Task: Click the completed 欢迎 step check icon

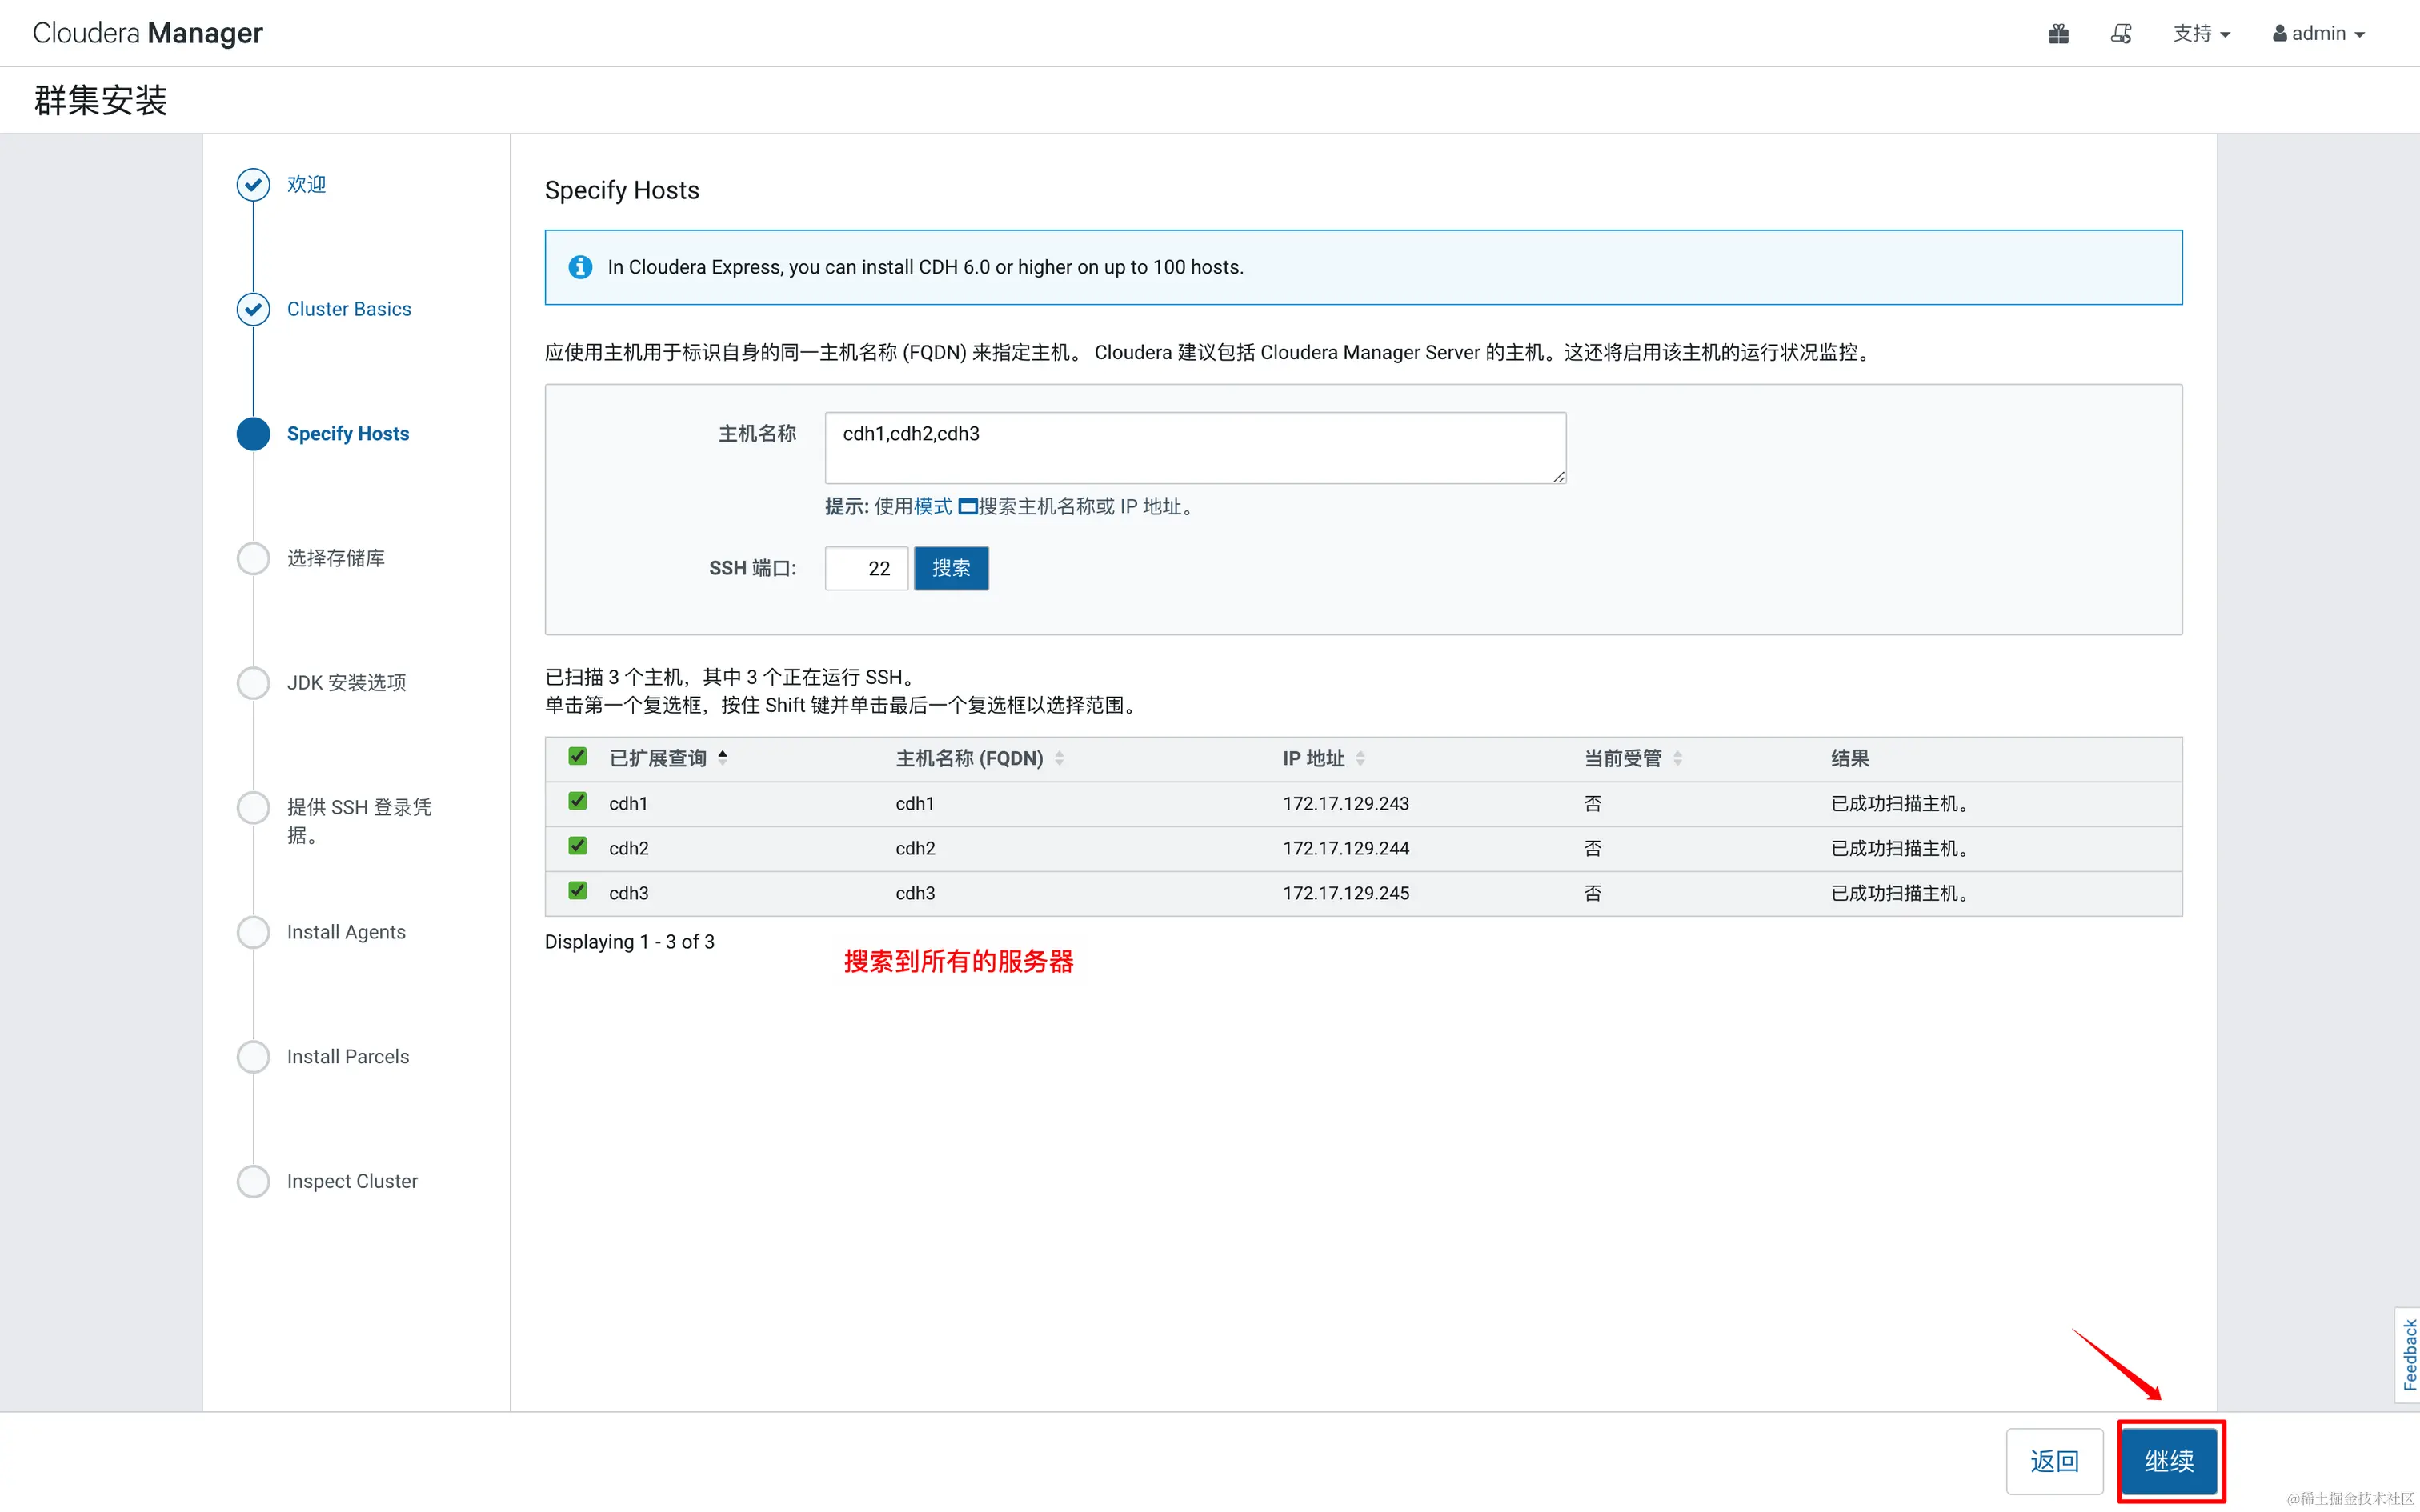Action: coord(253,184)
